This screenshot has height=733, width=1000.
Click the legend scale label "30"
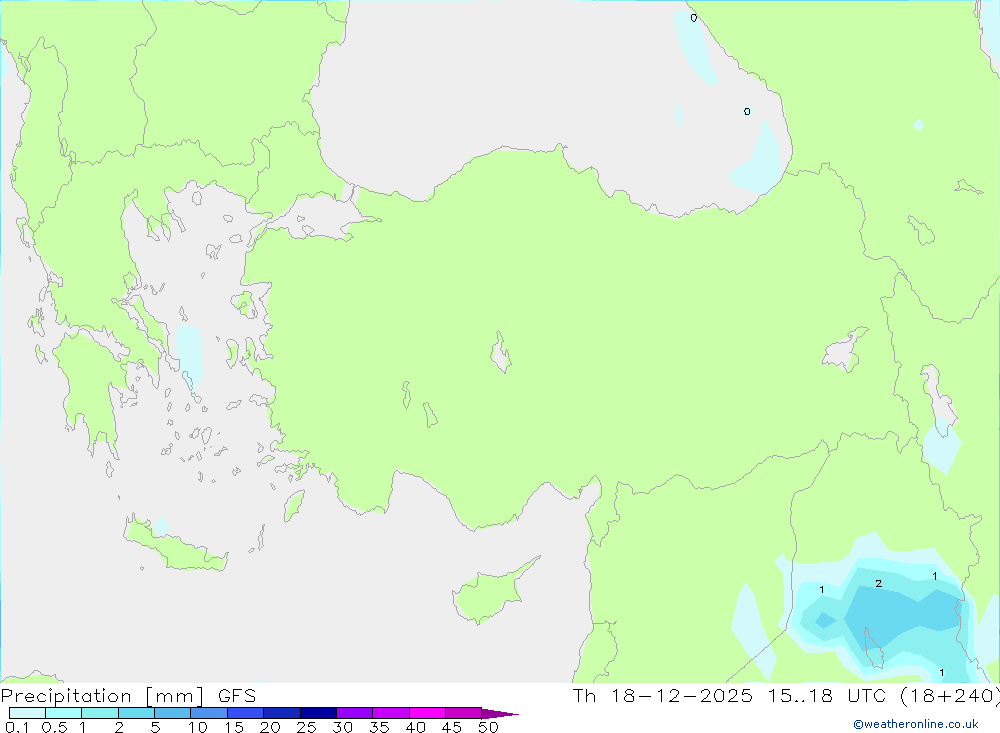343,727
